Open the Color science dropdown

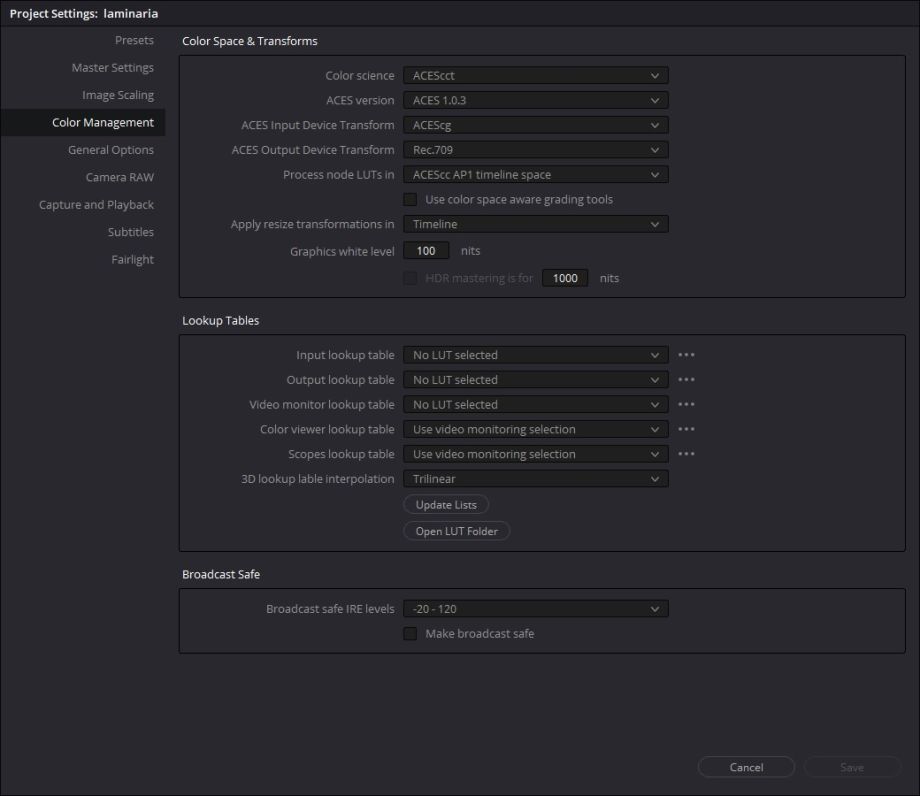535,76
